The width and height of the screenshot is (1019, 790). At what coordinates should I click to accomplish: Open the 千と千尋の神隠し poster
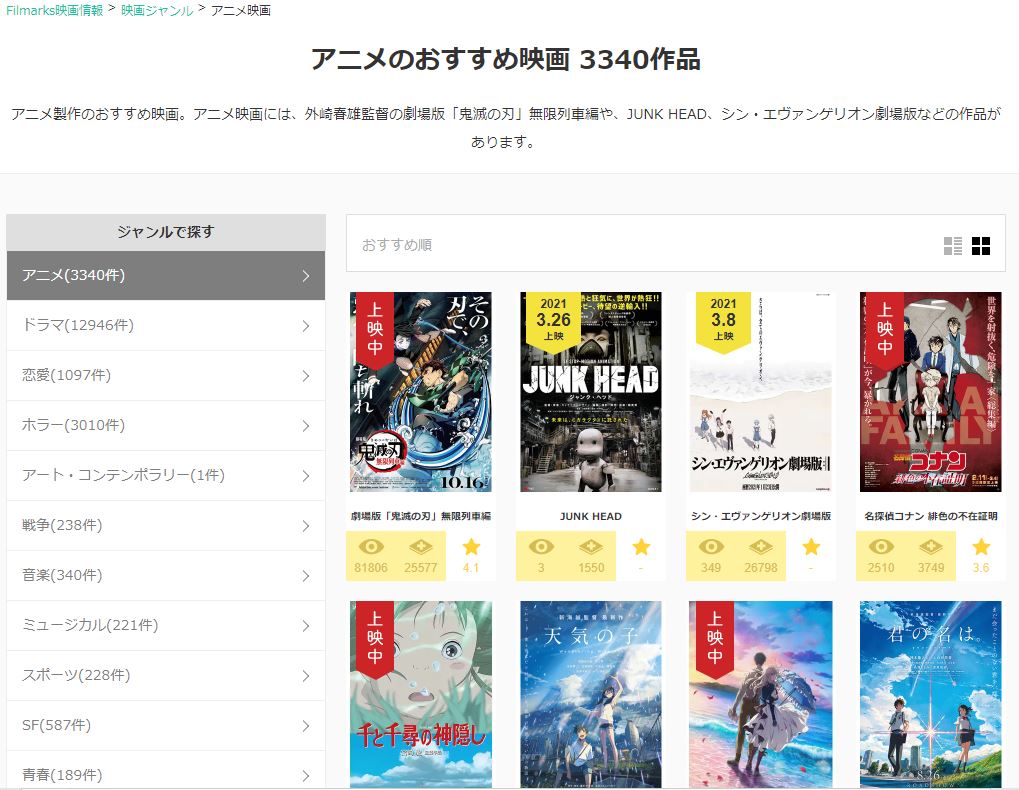click(420, 694)
